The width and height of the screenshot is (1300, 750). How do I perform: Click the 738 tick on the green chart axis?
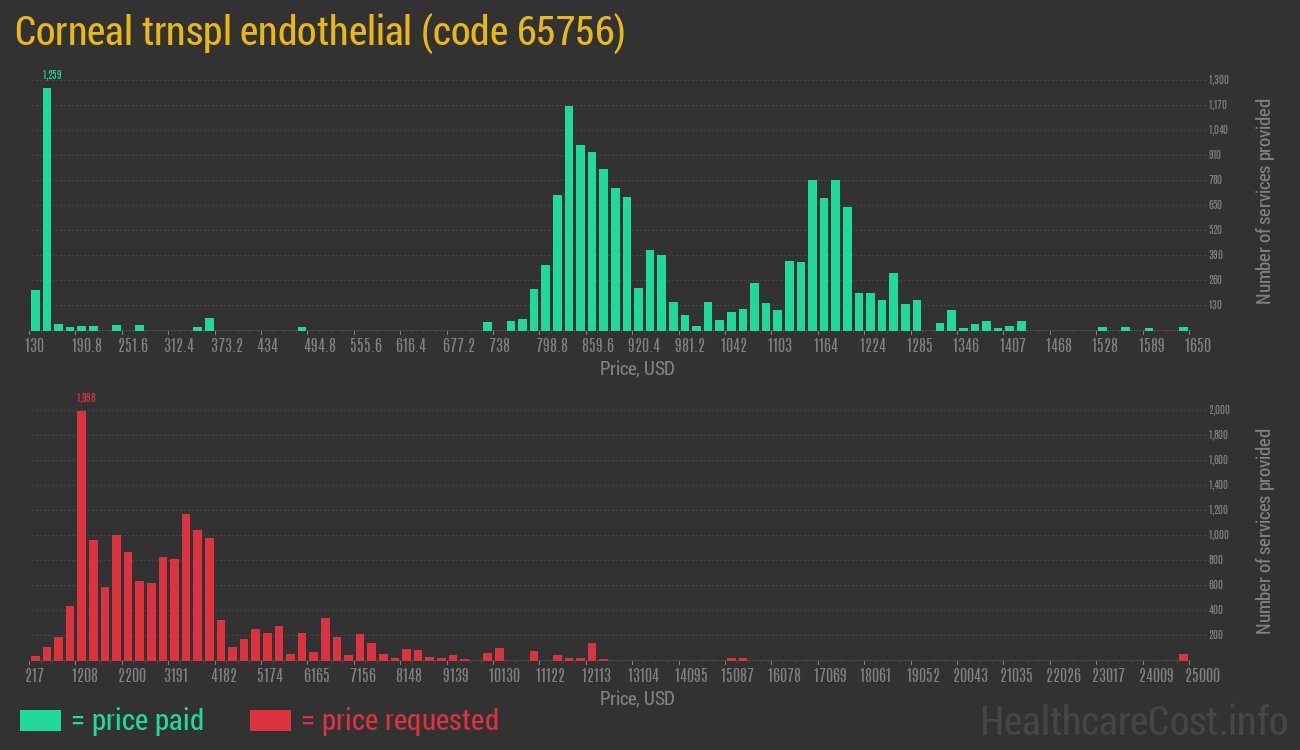coord(499,346)
